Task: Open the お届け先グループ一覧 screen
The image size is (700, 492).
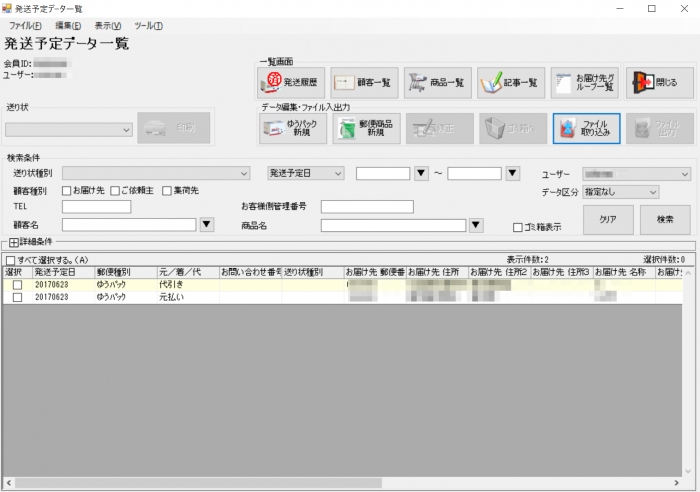Action: (584, 83)
